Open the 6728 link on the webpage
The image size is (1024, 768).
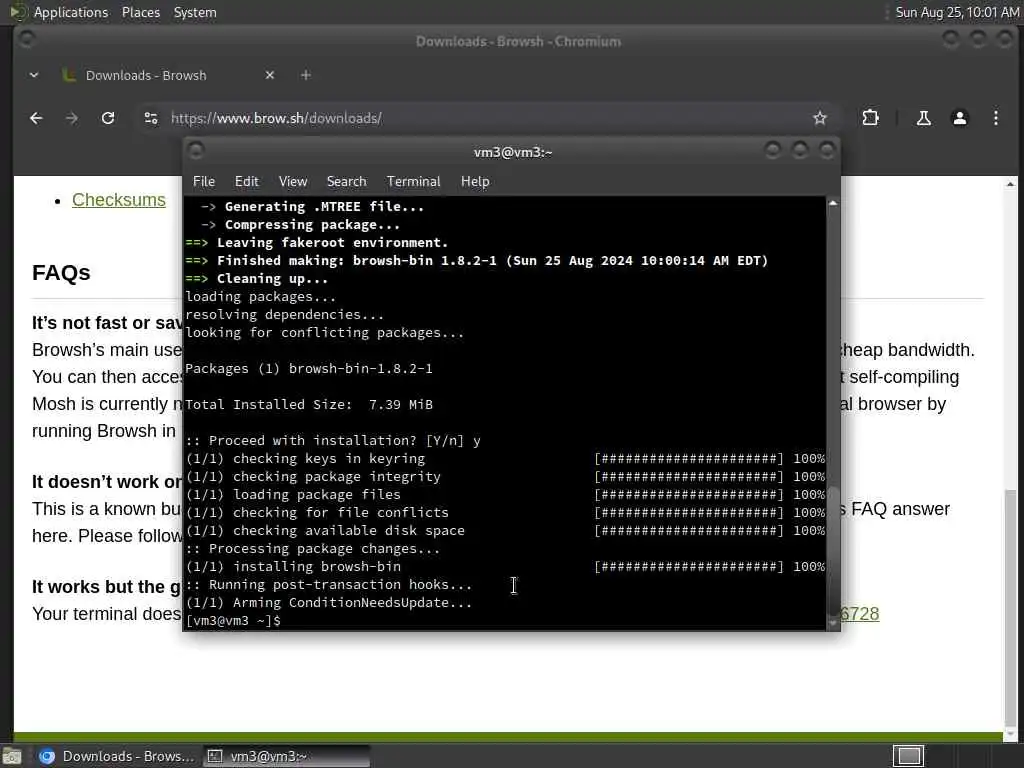860,614
